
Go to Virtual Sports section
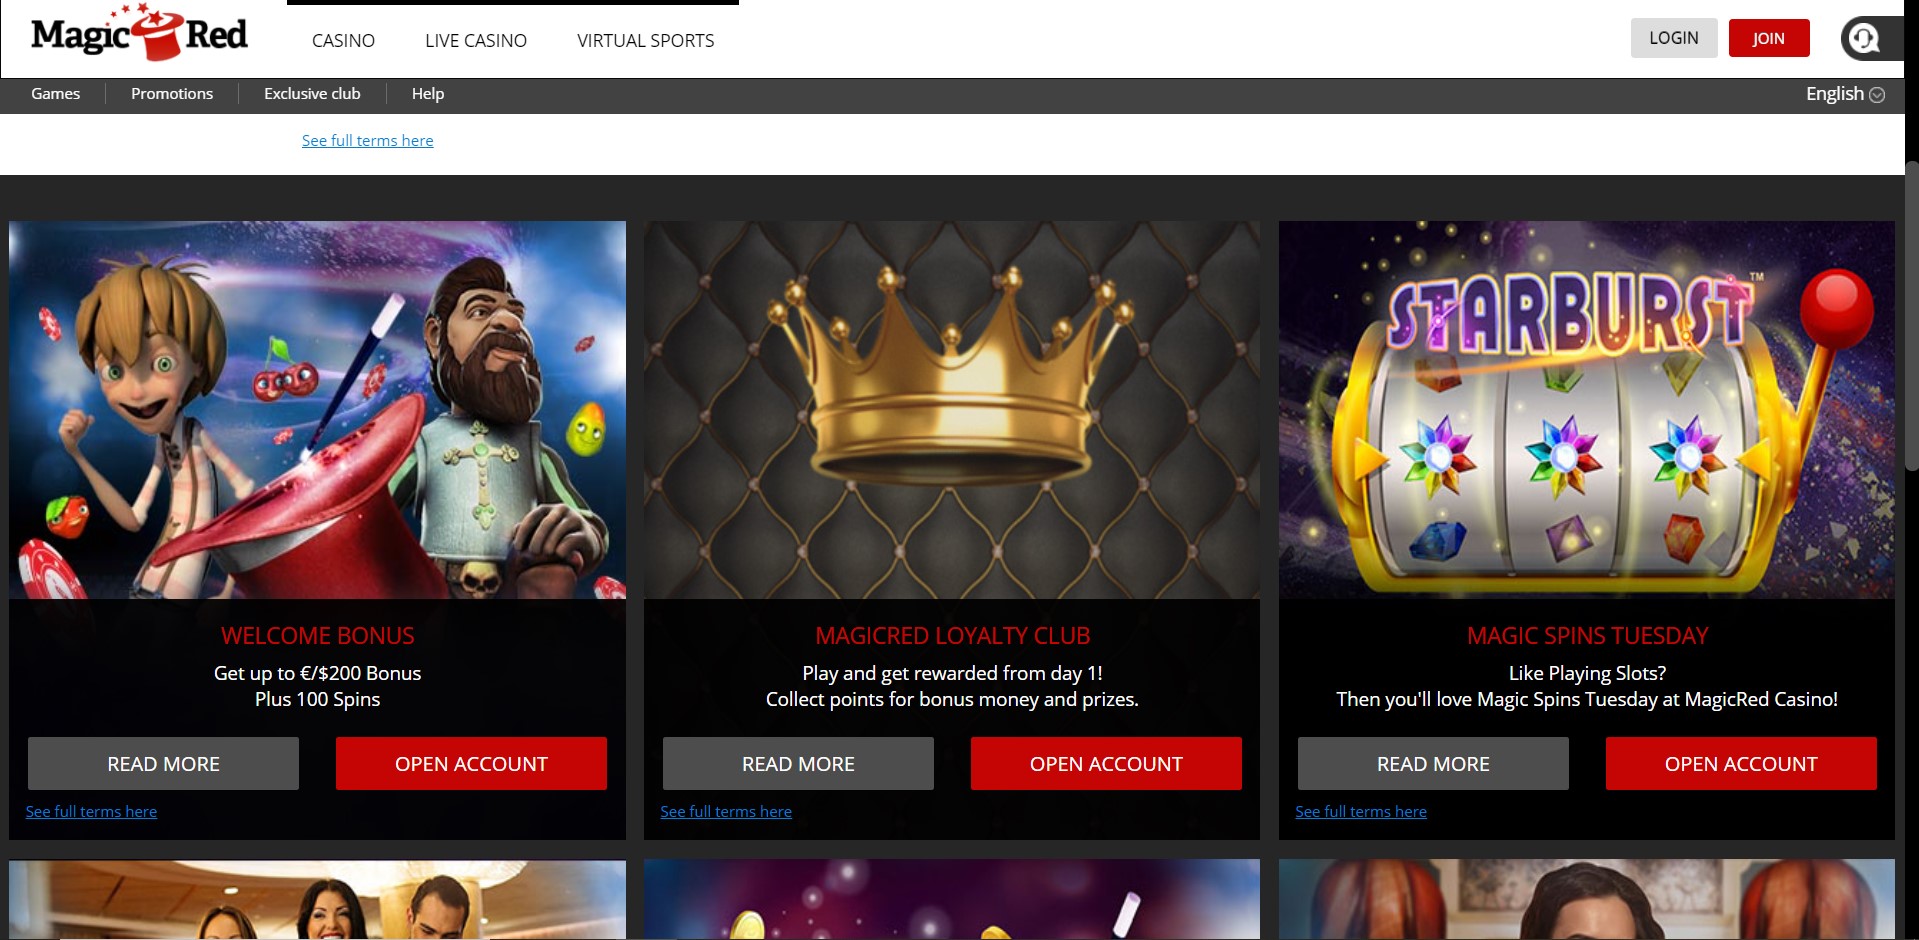coord(646,41)
